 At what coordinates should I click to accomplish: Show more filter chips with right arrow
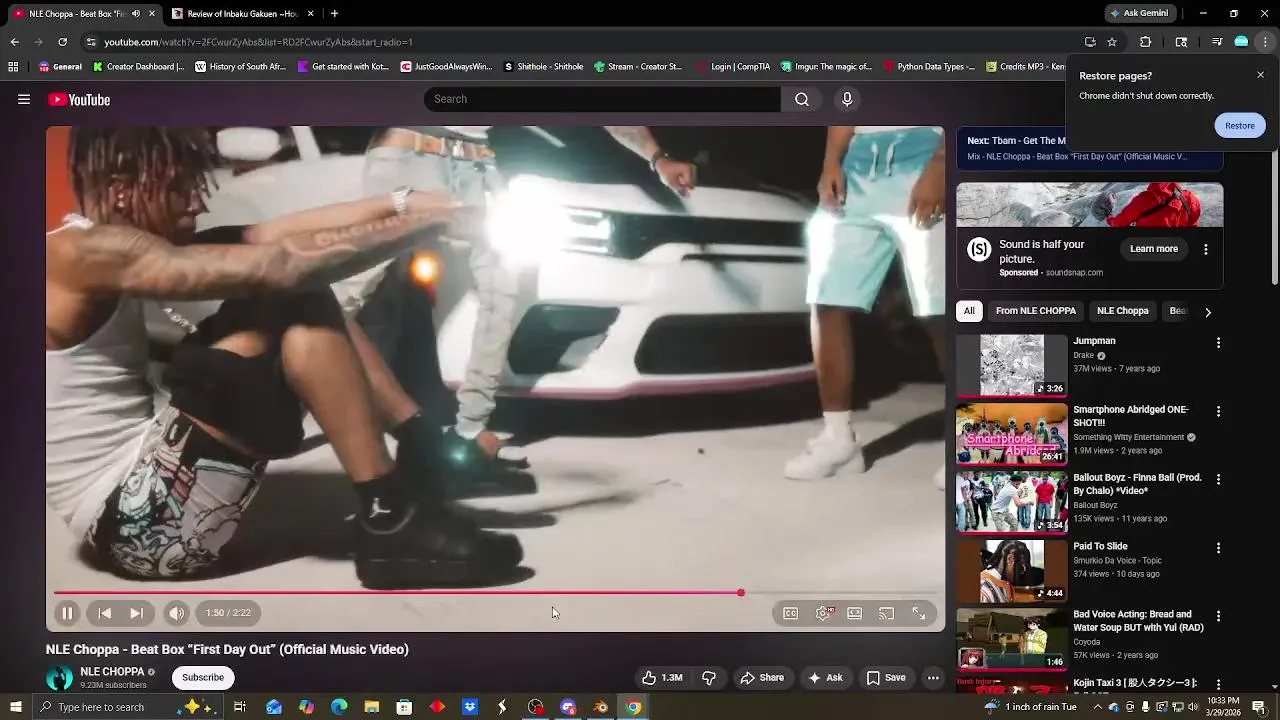pos(1208,312)
